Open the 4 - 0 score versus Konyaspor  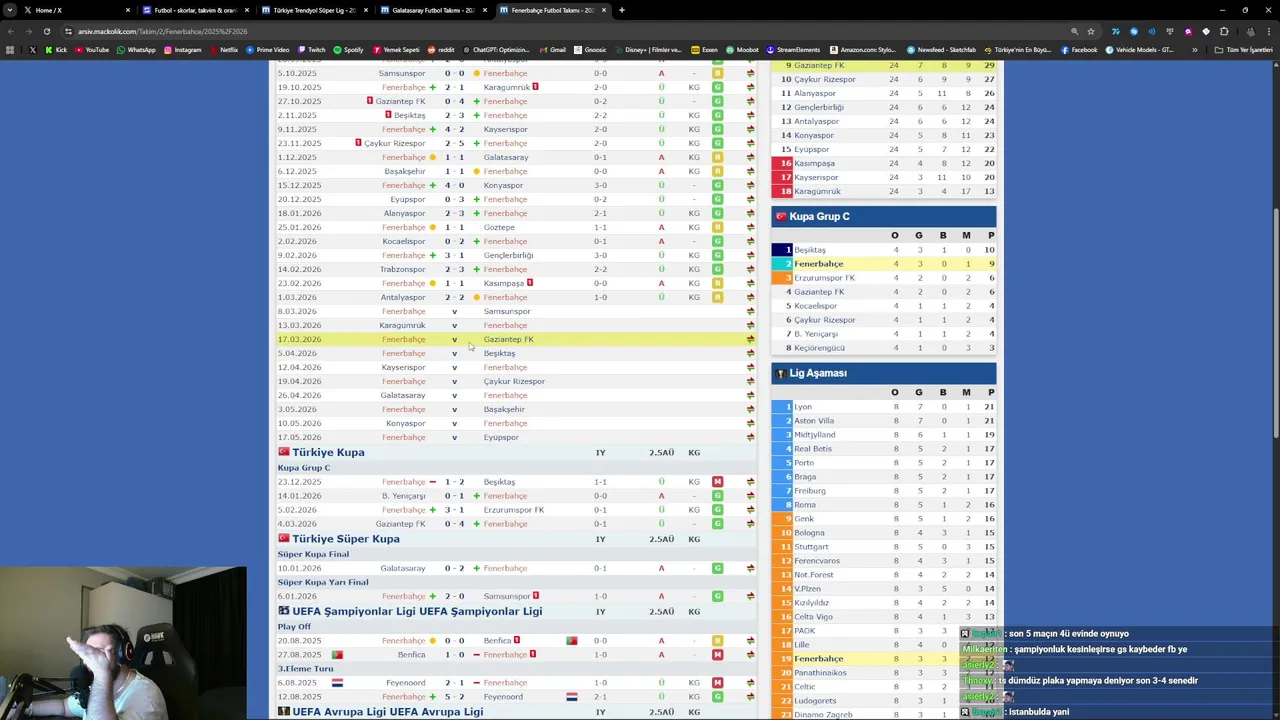coord(454,185)
